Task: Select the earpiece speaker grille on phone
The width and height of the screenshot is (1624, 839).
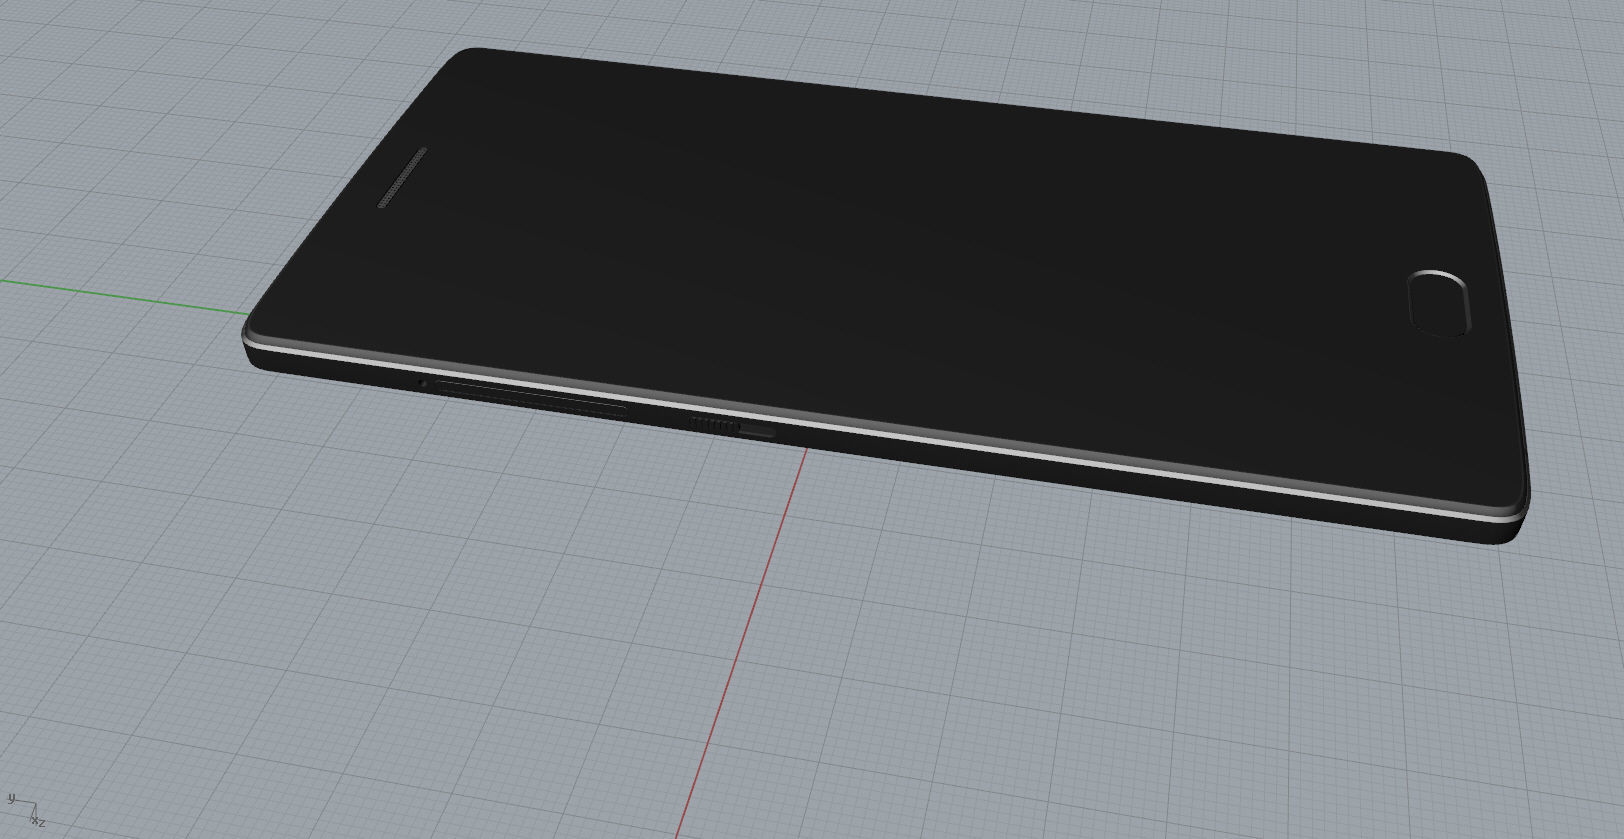Action: 402,178
